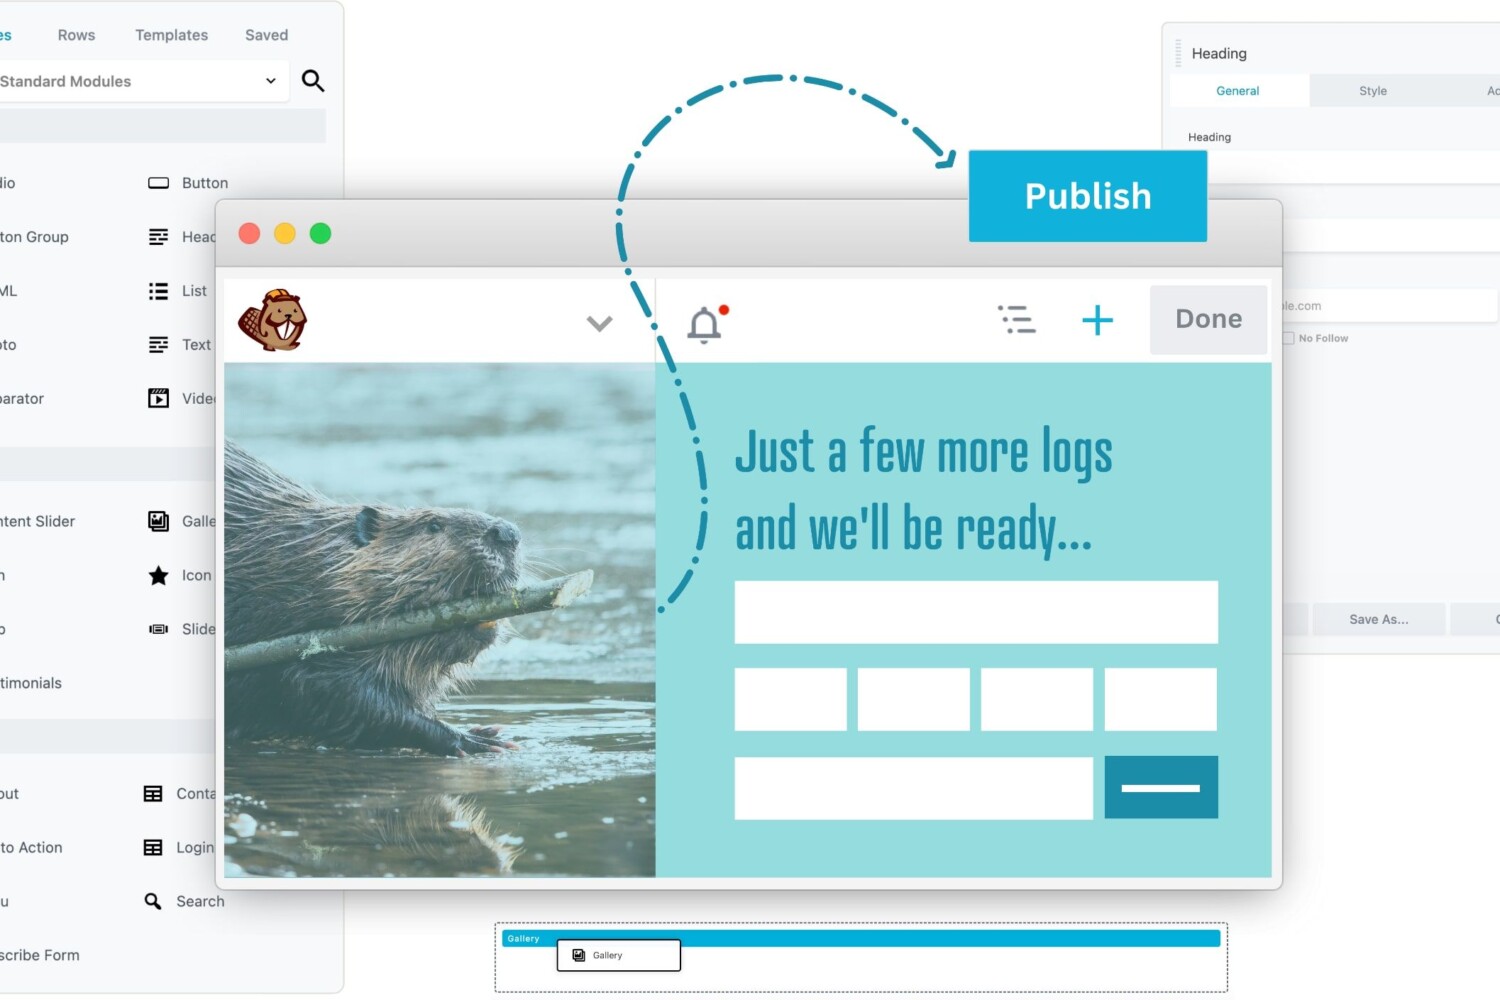Open the Style tab in Heading panel
This screenshot has height=1000, width=1500.
[1372, 91]
